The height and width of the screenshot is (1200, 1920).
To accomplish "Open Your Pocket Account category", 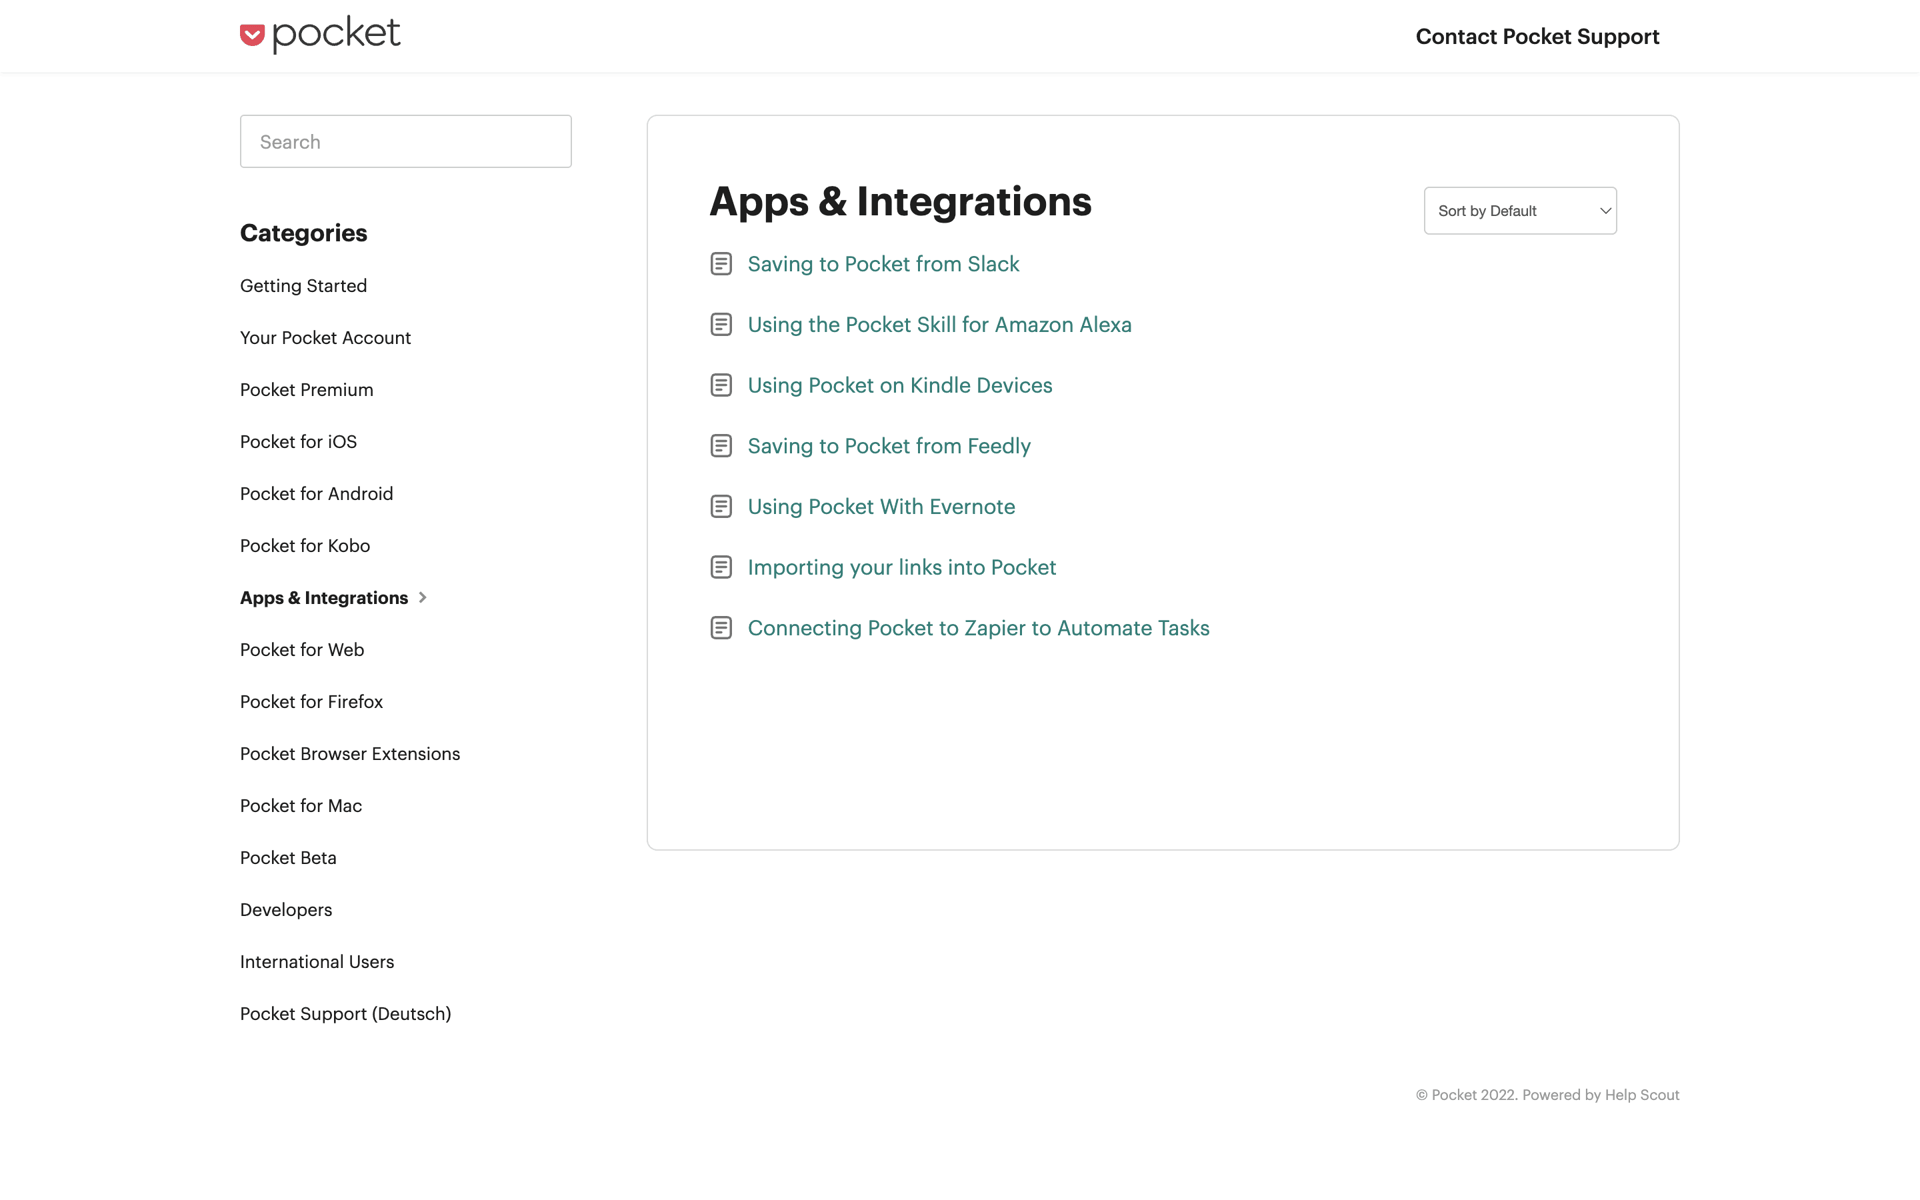I will pos(325,338).
